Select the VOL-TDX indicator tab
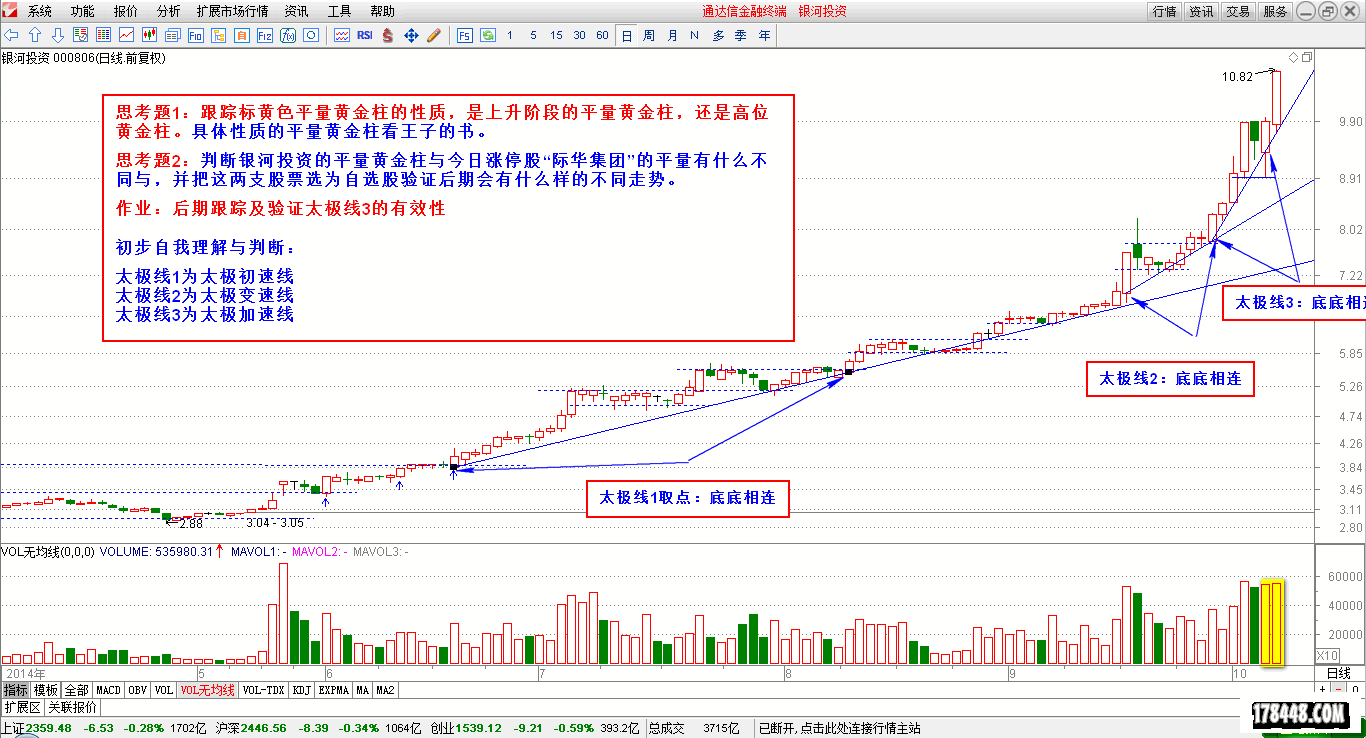1366x738 pixels. click(264, 690)
